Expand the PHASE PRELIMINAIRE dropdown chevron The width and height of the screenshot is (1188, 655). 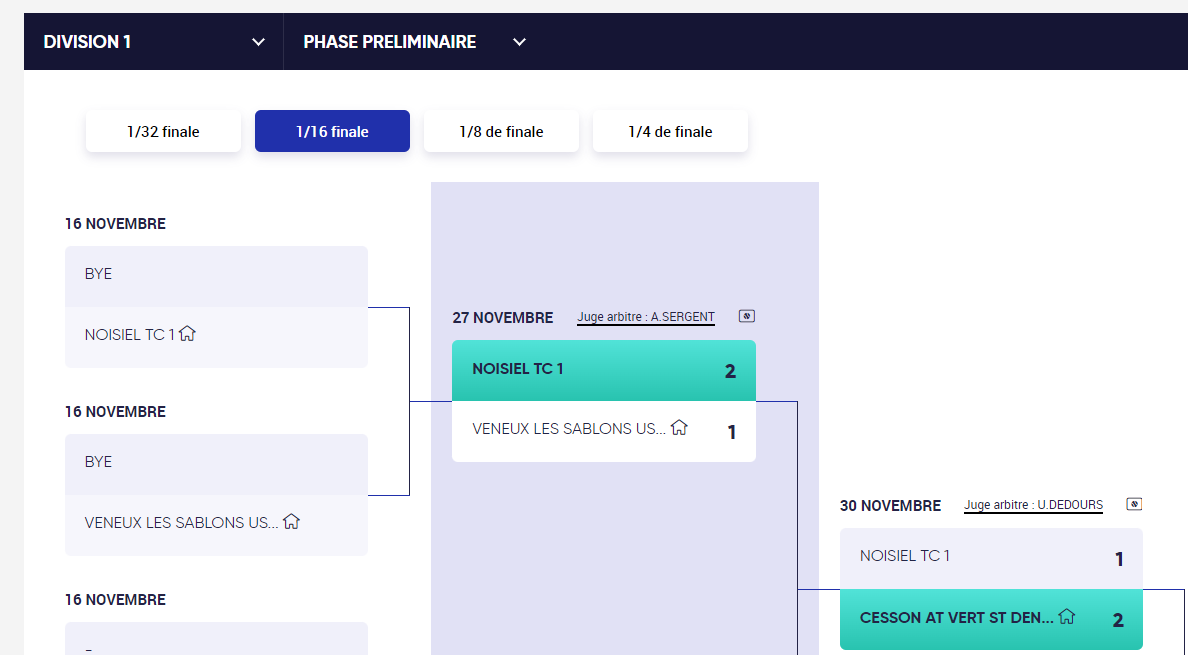tap(519, 42)
